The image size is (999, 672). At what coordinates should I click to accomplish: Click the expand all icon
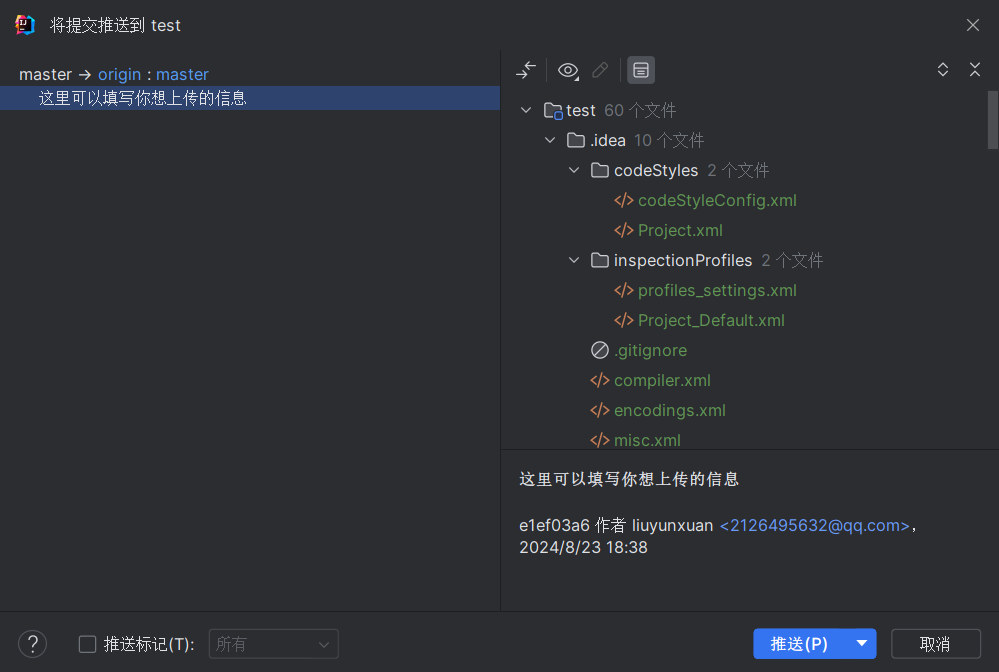[943, 70]
